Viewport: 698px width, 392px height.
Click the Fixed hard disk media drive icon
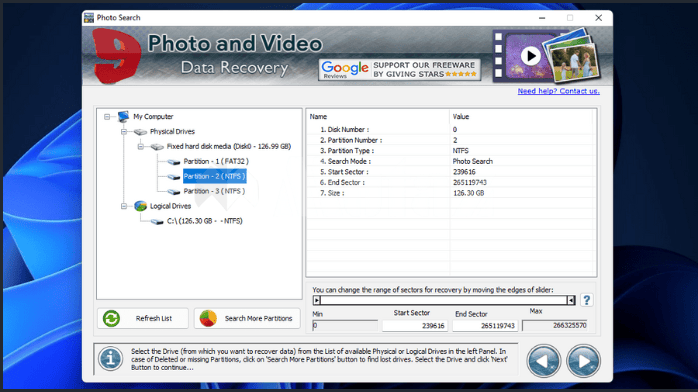(x=157, y=146)
